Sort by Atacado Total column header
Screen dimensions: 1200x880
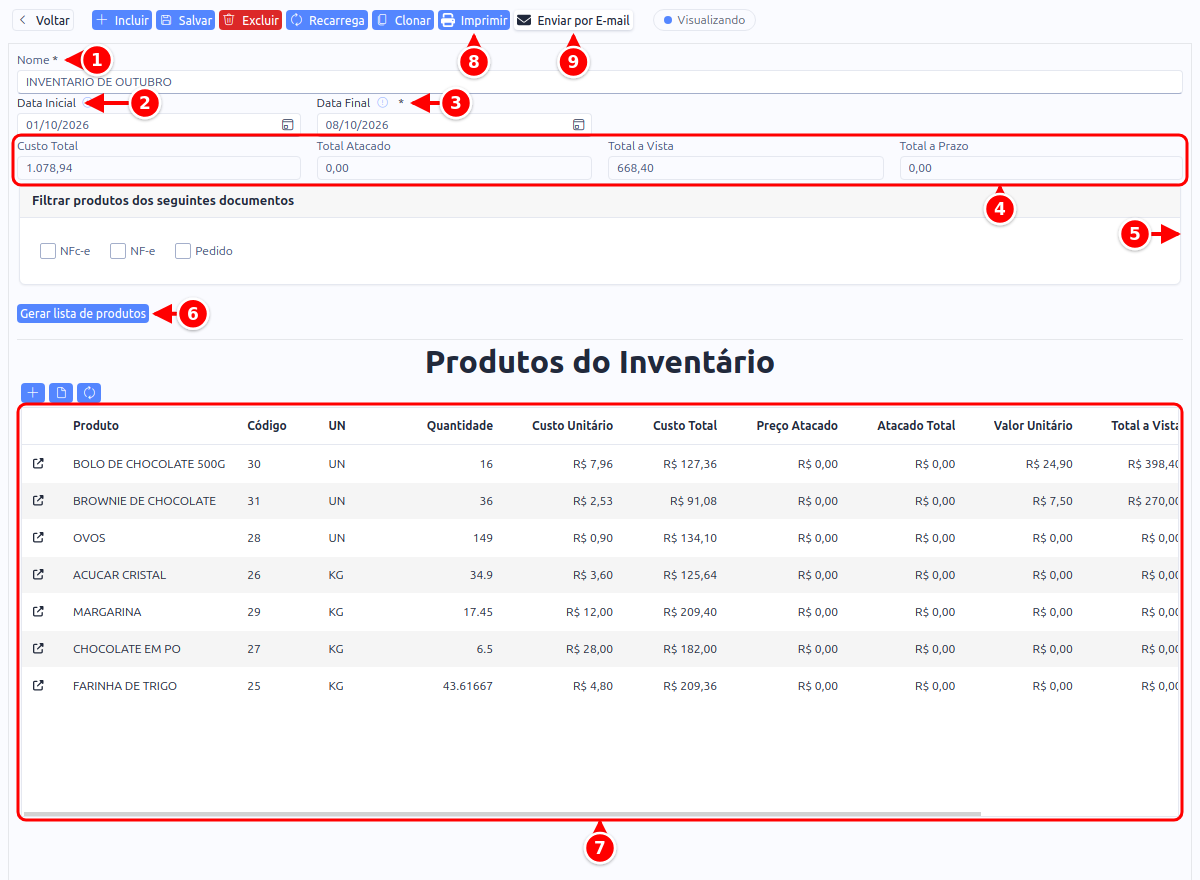coord(916,426)
